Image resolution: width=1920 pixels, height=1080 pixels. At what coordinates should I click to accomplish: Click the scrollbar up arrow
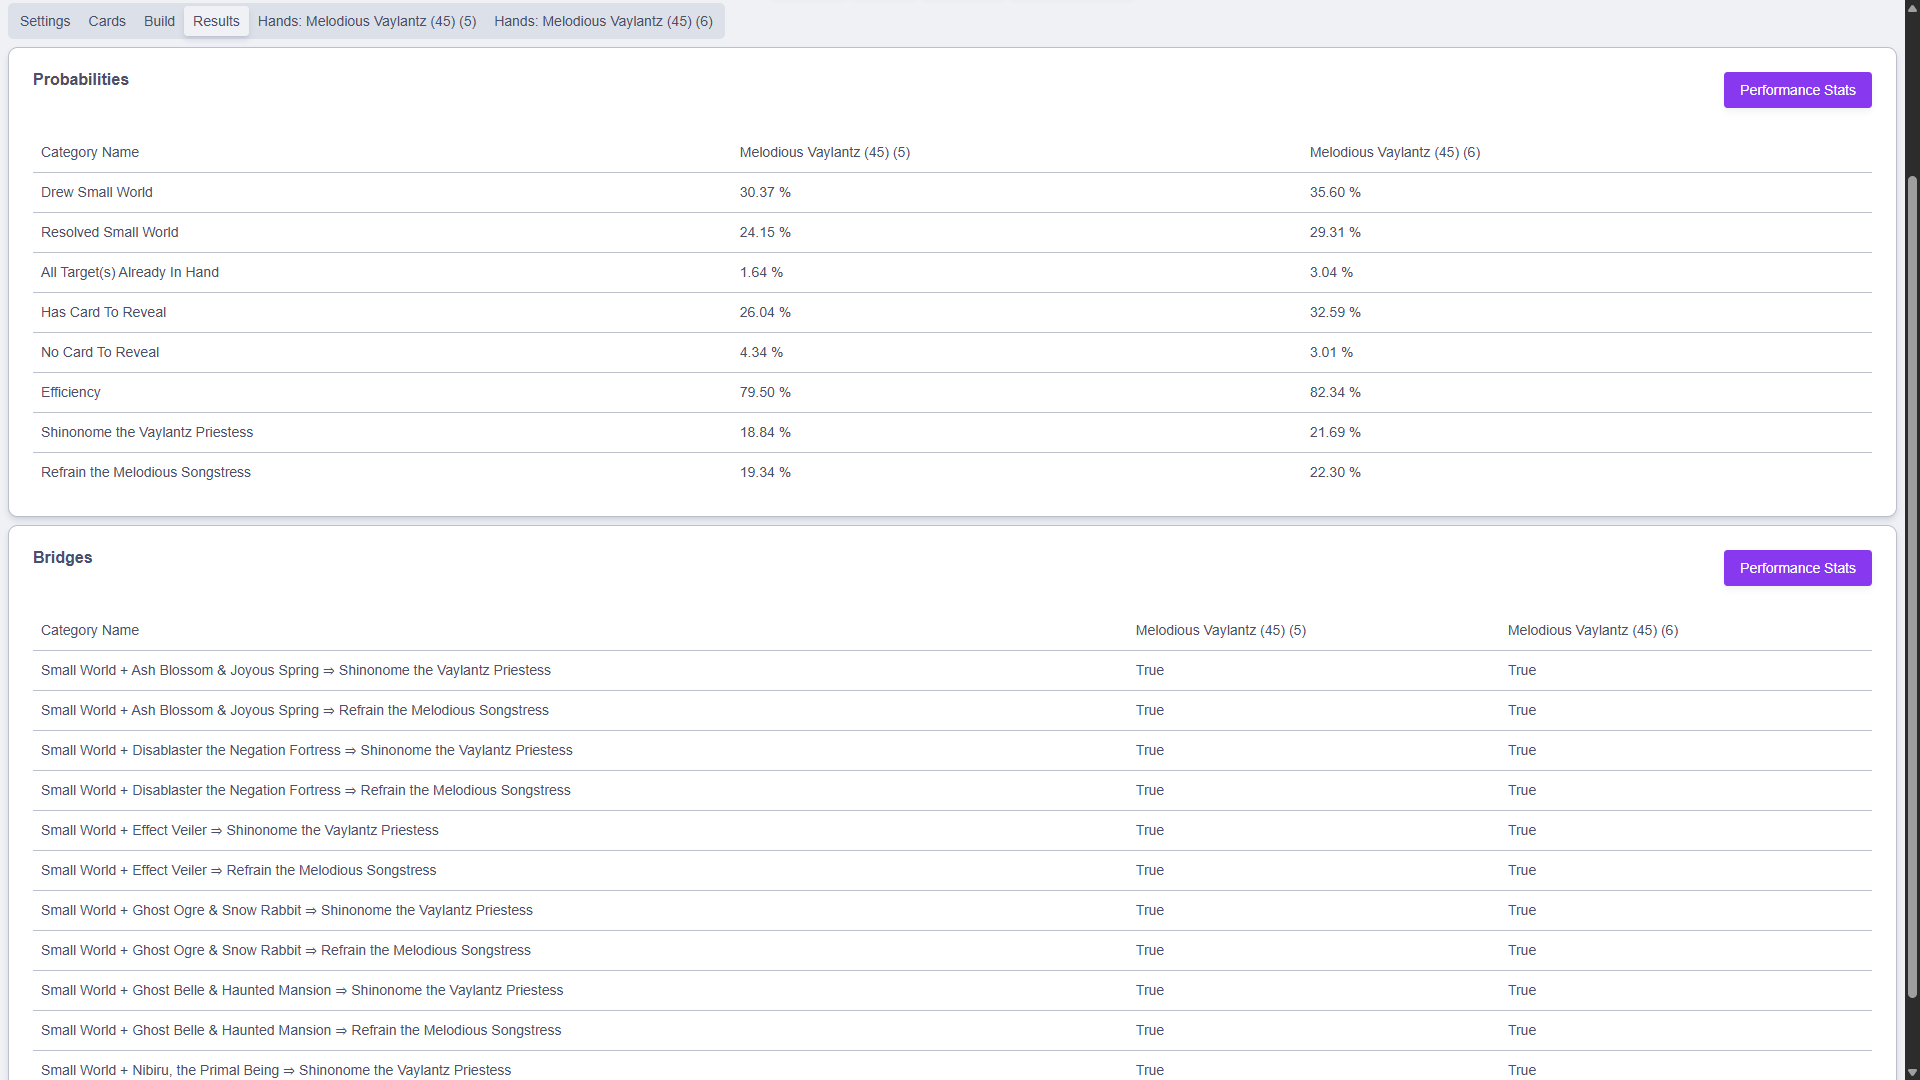pyautogui.click(x=1912, y=8)
